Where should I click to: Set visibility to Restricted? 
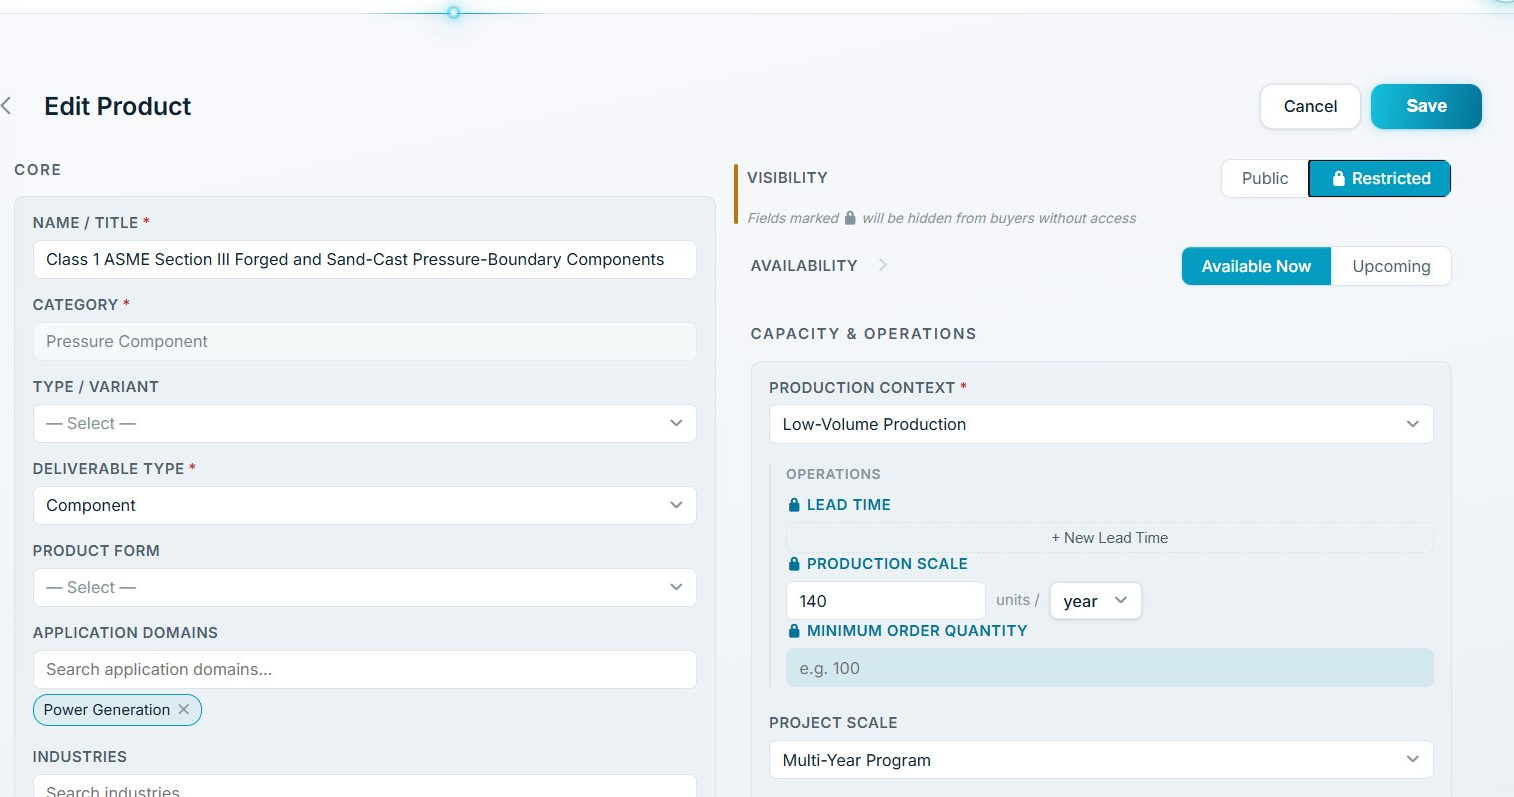tap(1380, 178)
